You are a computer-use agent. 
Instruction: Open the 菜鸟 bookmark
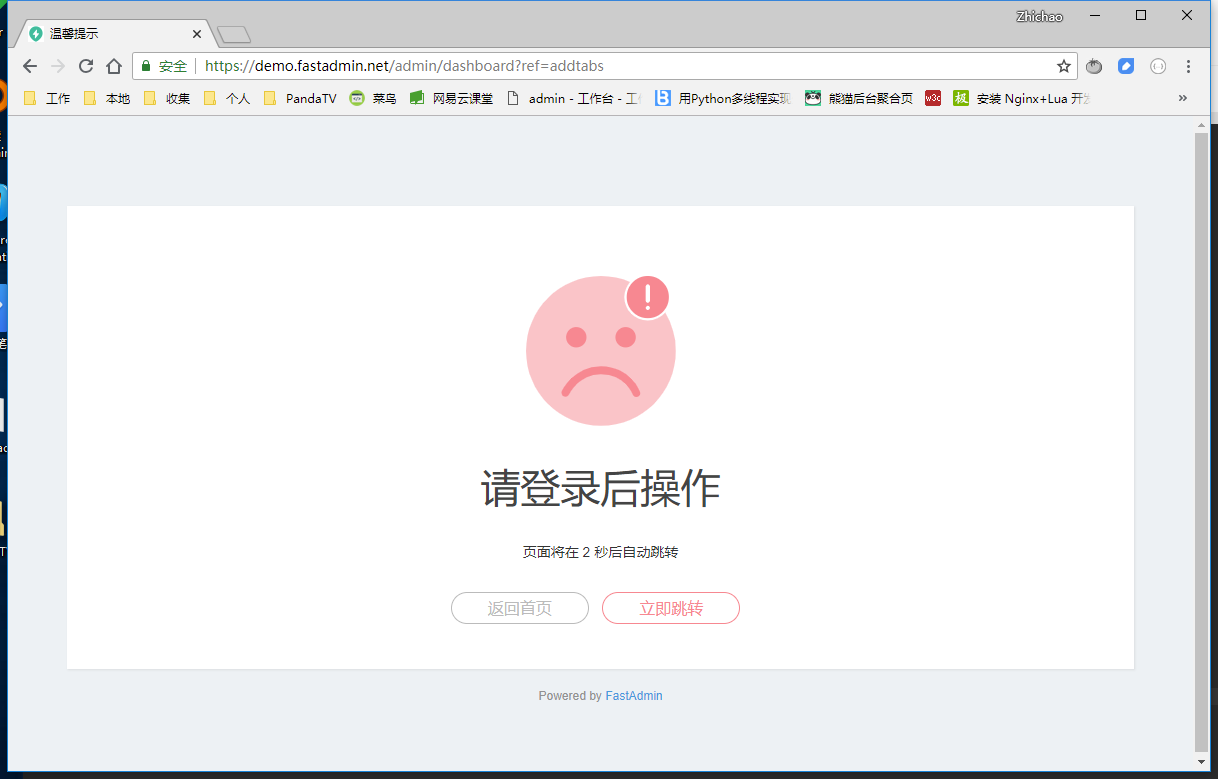[372, 98]
